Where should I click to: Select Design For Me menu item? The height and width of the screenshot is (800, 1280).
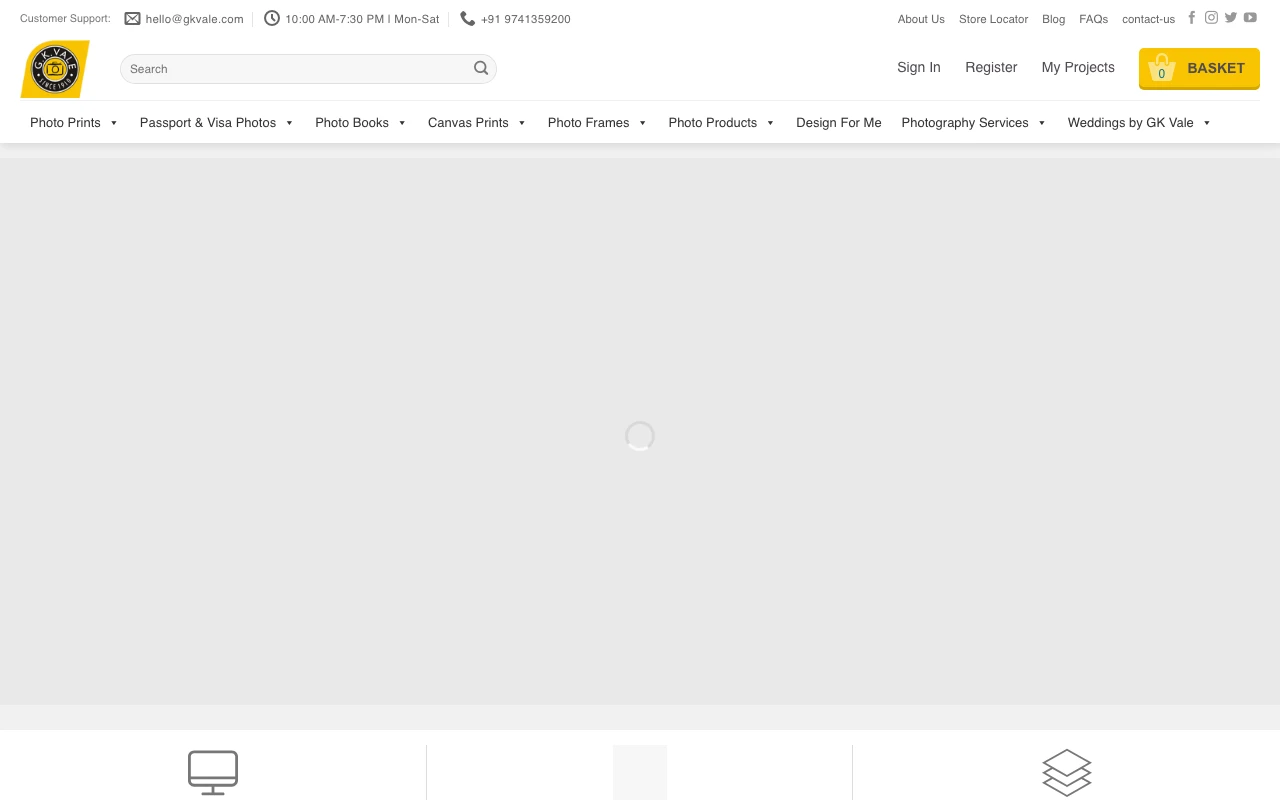click(x=838, y=123)
